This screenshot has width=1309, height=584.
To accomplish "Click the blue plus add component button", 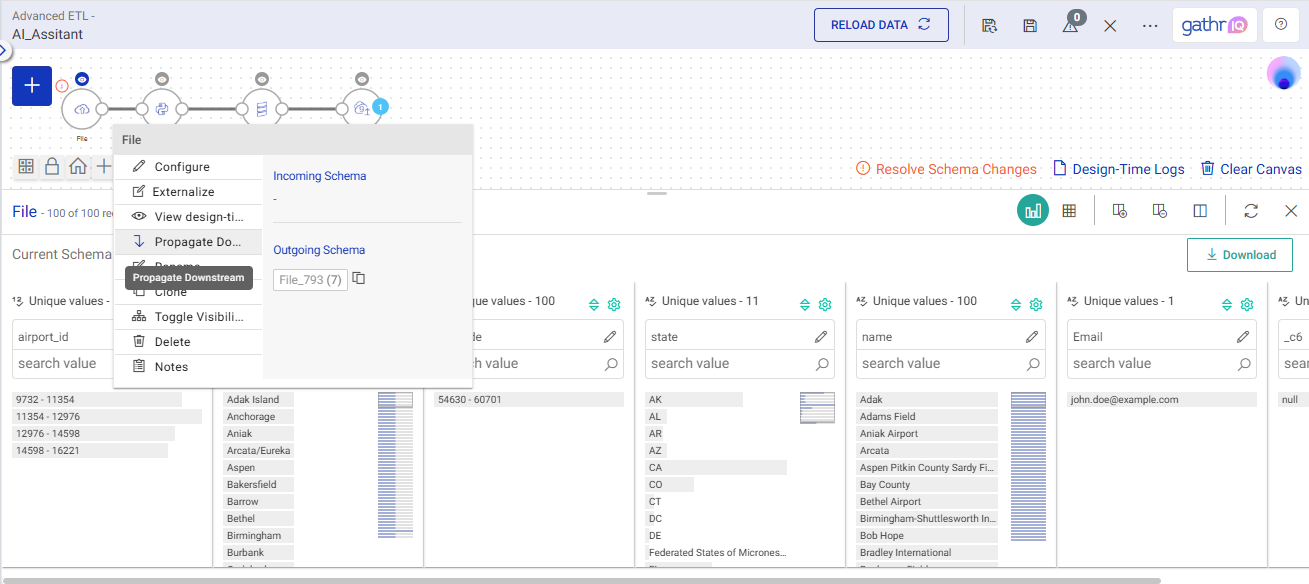I will click(32, 86).
